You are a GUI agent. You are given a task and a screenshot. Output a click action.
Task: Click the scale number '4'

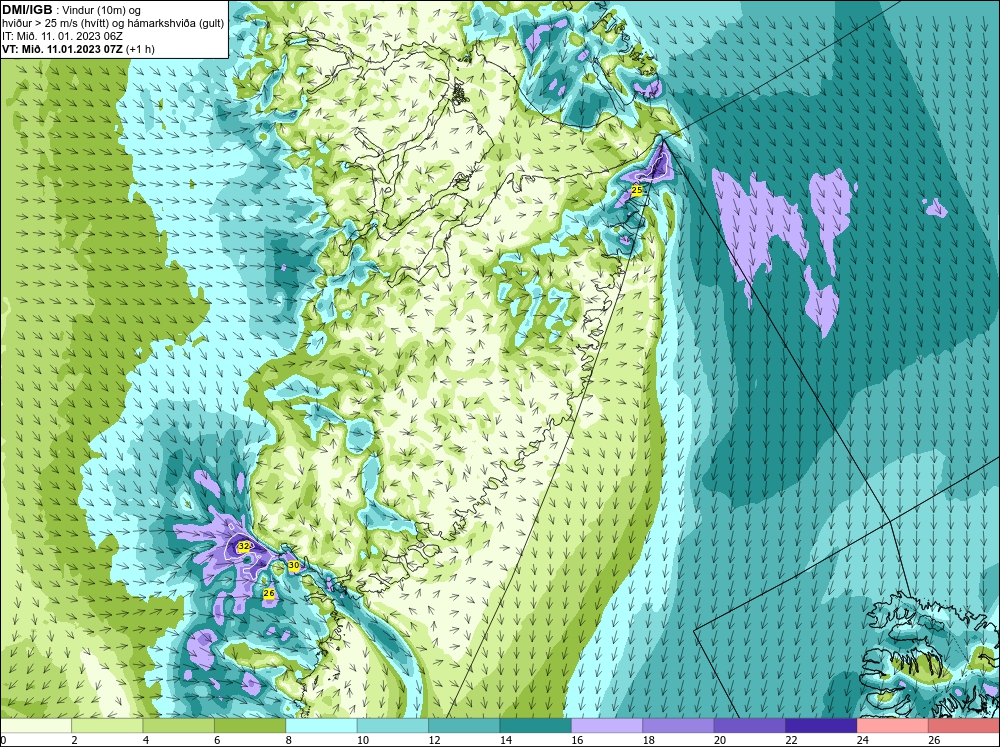tap(146, 740)
